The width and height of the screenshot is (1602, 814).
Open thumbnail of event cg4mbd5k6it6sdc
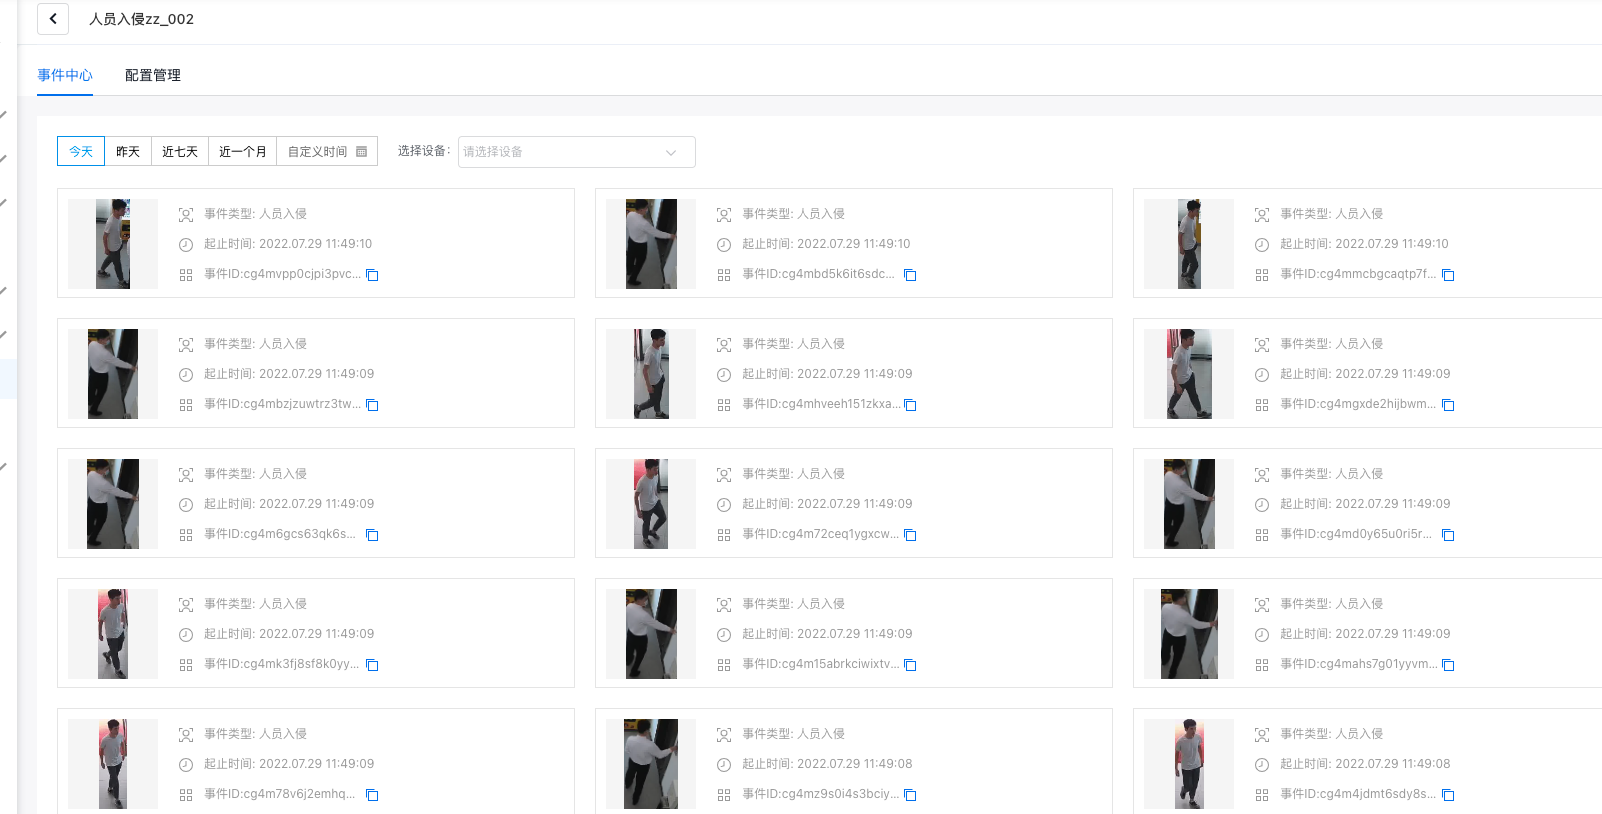coord(651,244)
